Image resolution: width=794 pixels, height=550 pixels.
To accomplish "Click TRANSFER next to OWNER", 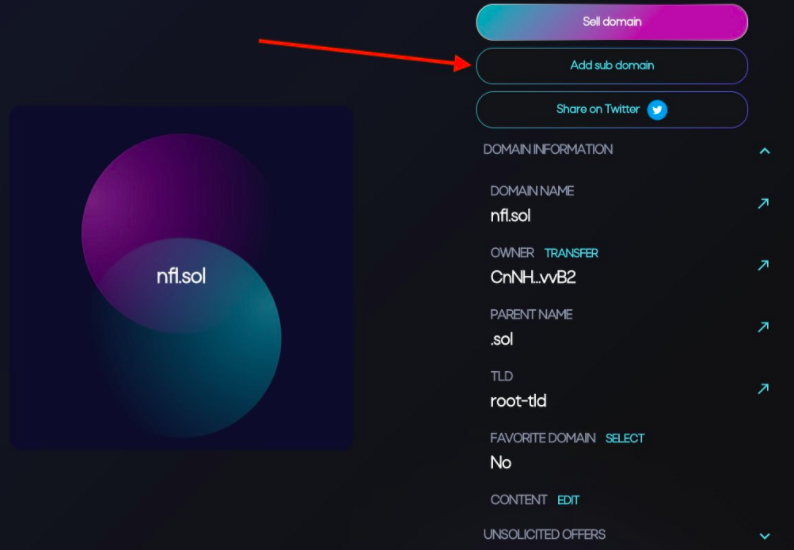I will pos(571,253).
